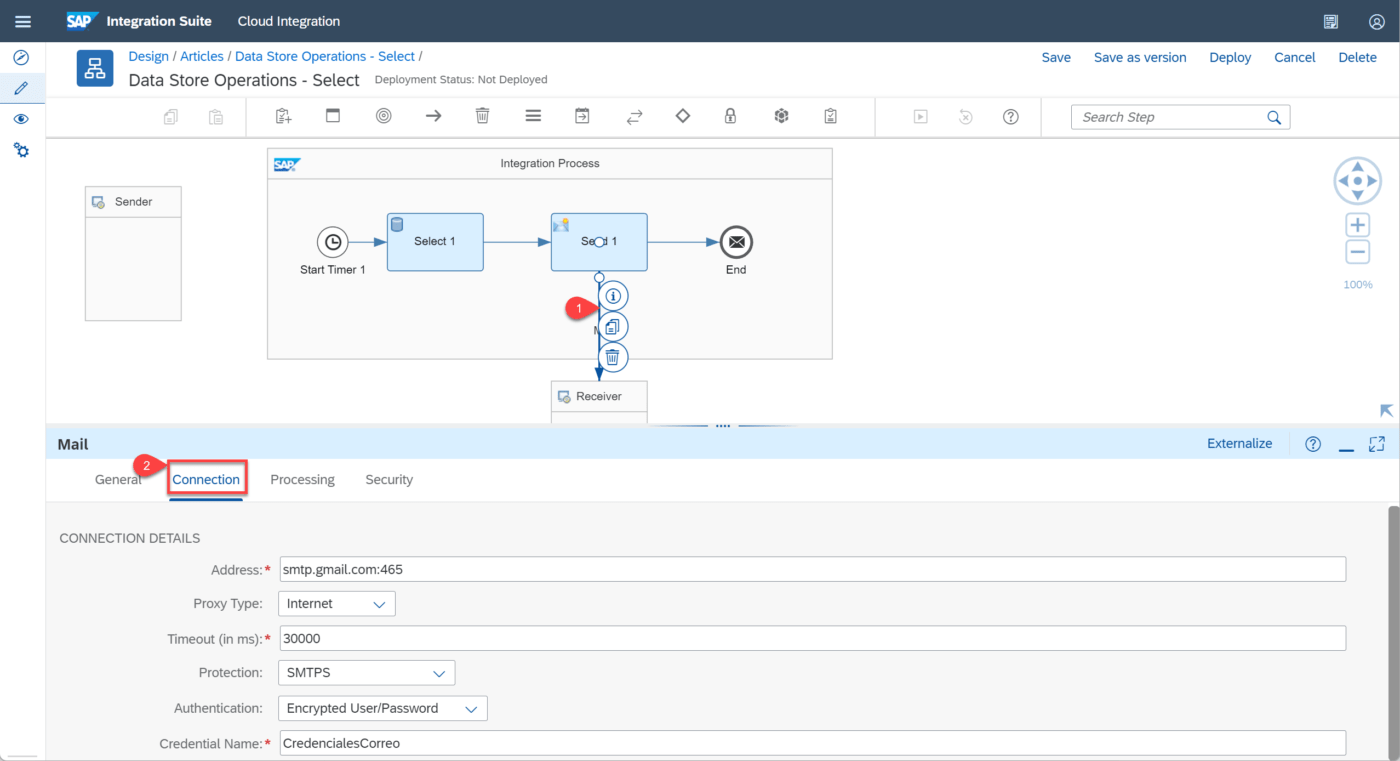
Task: Open the Design breadcrumb link
Action: pyautogui.click(x=149, y=57)
